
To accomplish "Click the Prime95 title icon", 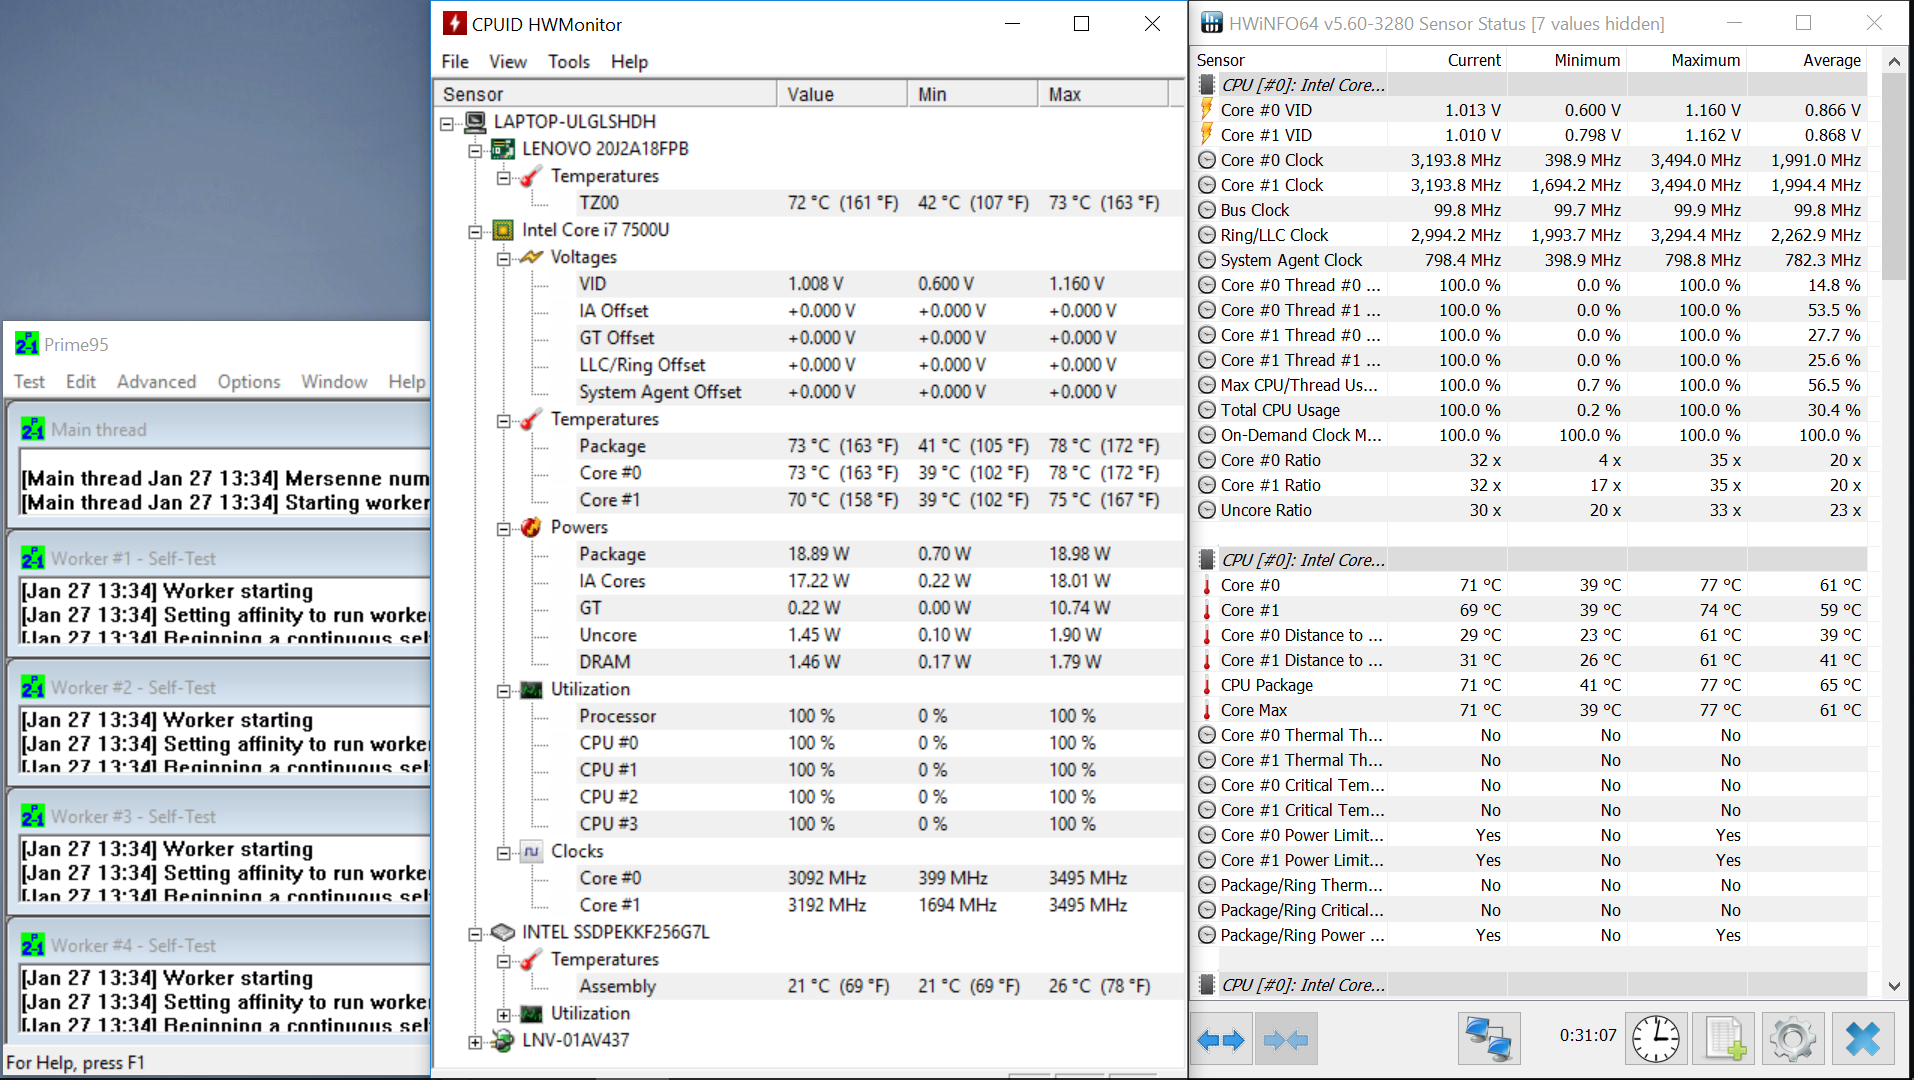I will coord(27,344).
